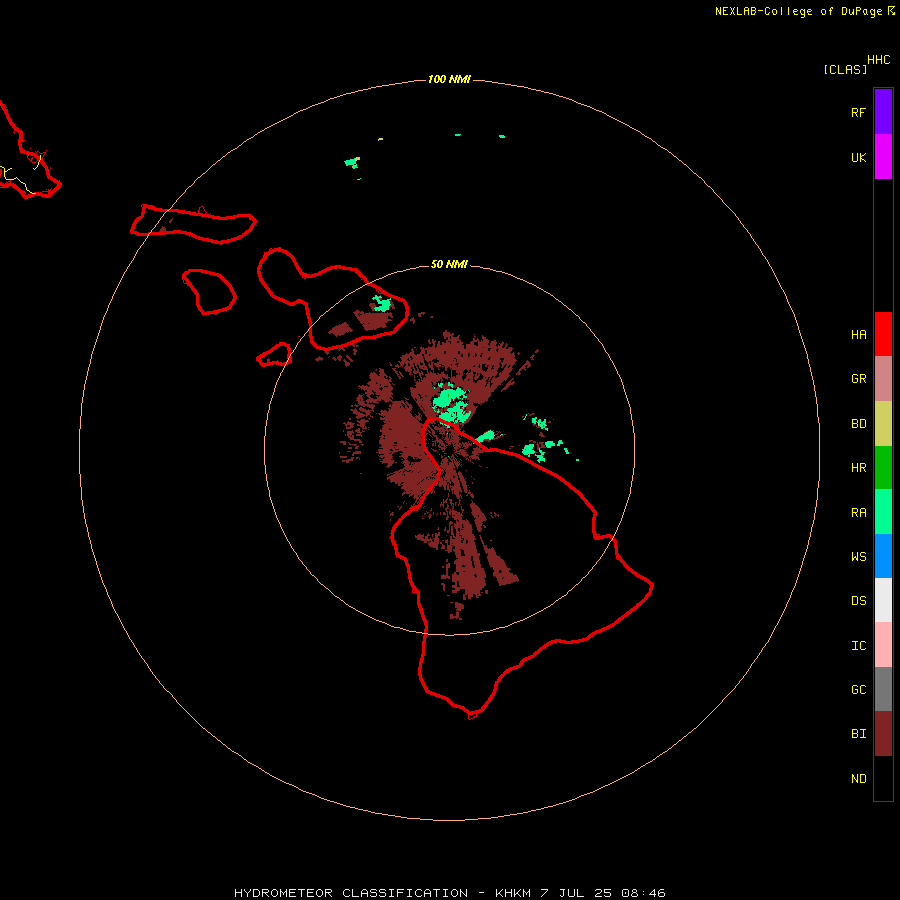Click the HR legend label
This screenshot has height=900, width=900.
pyautogui.click(x=858, y=468)
